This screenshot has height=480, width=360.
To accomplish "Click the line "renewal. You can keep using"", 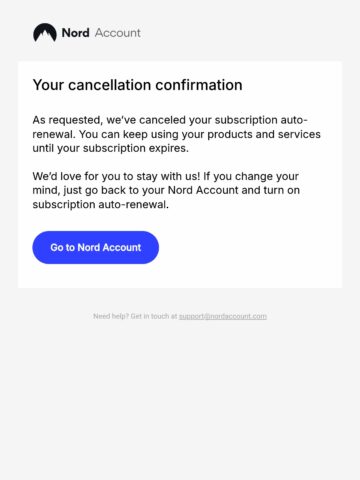I will (x=177, y=134).
